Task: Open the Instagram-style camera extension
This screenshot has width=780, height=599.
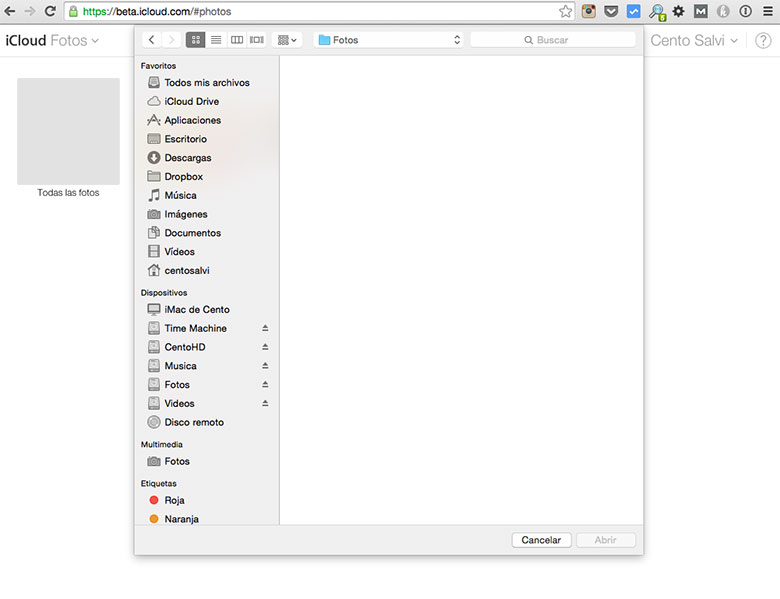Action: point(588,11)
